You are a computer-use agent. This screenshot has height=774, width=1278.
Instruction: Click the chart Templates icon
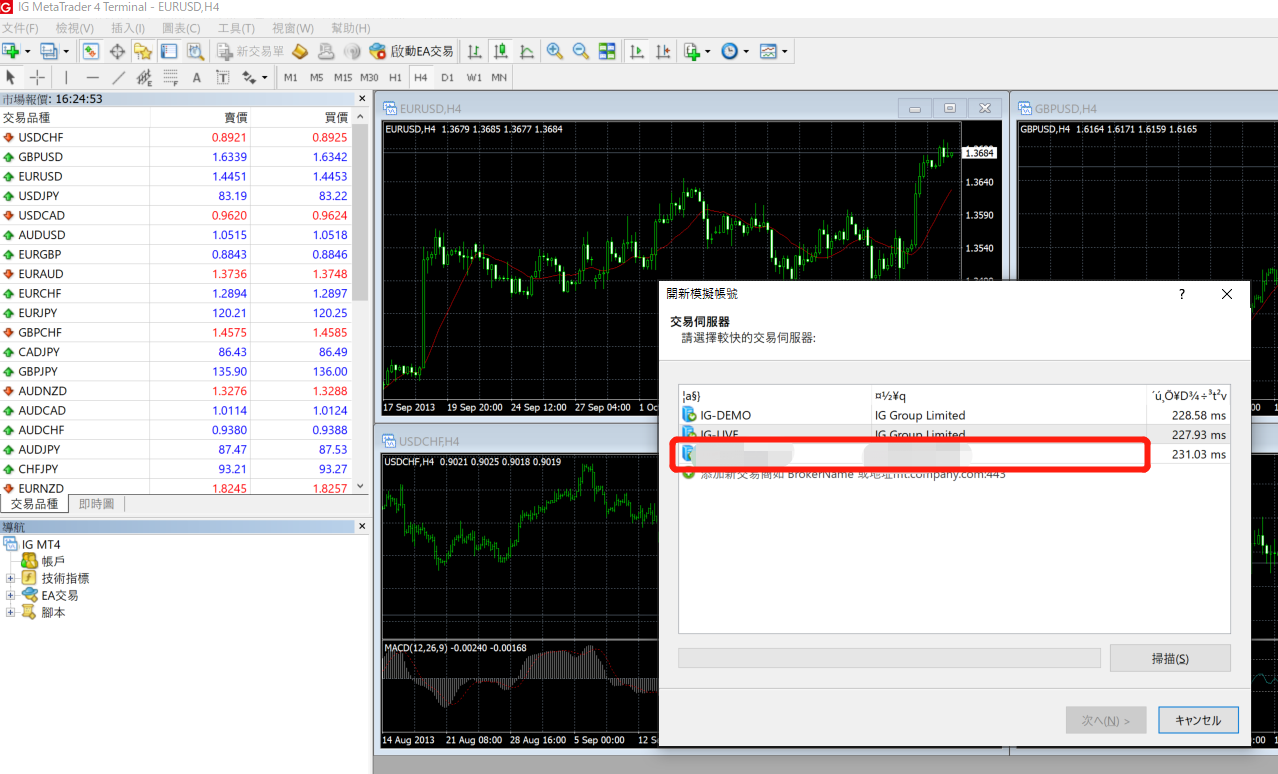(x=768, y=51)
